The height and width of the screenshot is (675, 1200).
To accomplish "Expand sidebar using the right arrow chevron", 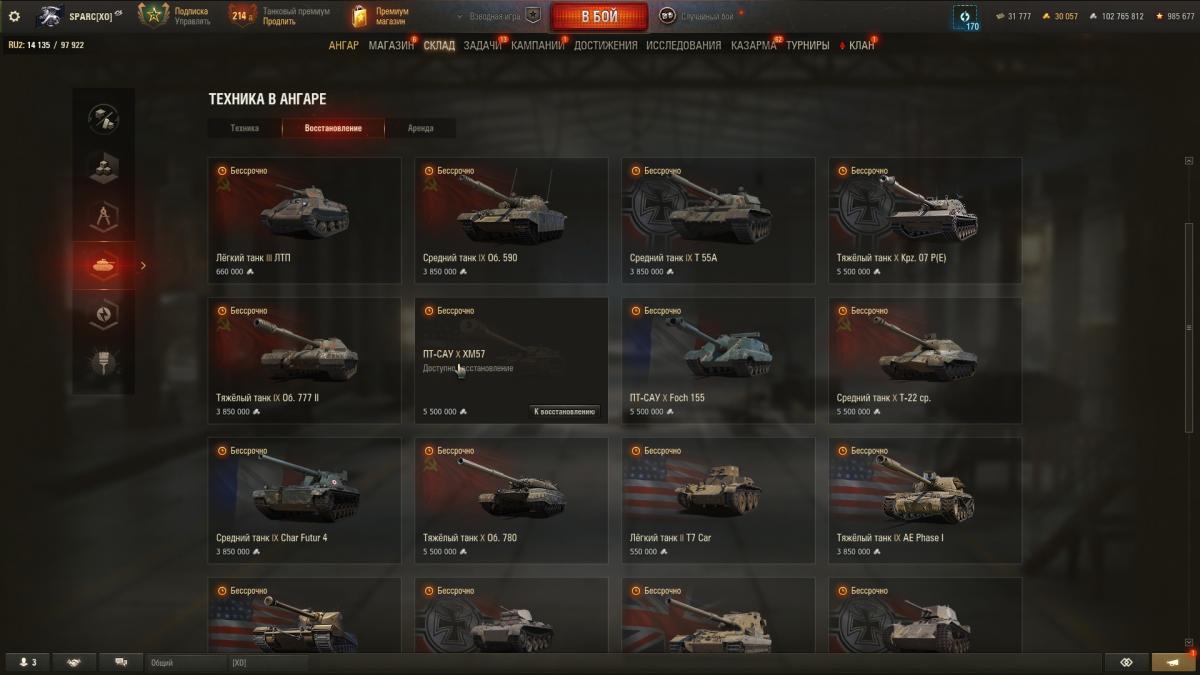I will [143, 265].
